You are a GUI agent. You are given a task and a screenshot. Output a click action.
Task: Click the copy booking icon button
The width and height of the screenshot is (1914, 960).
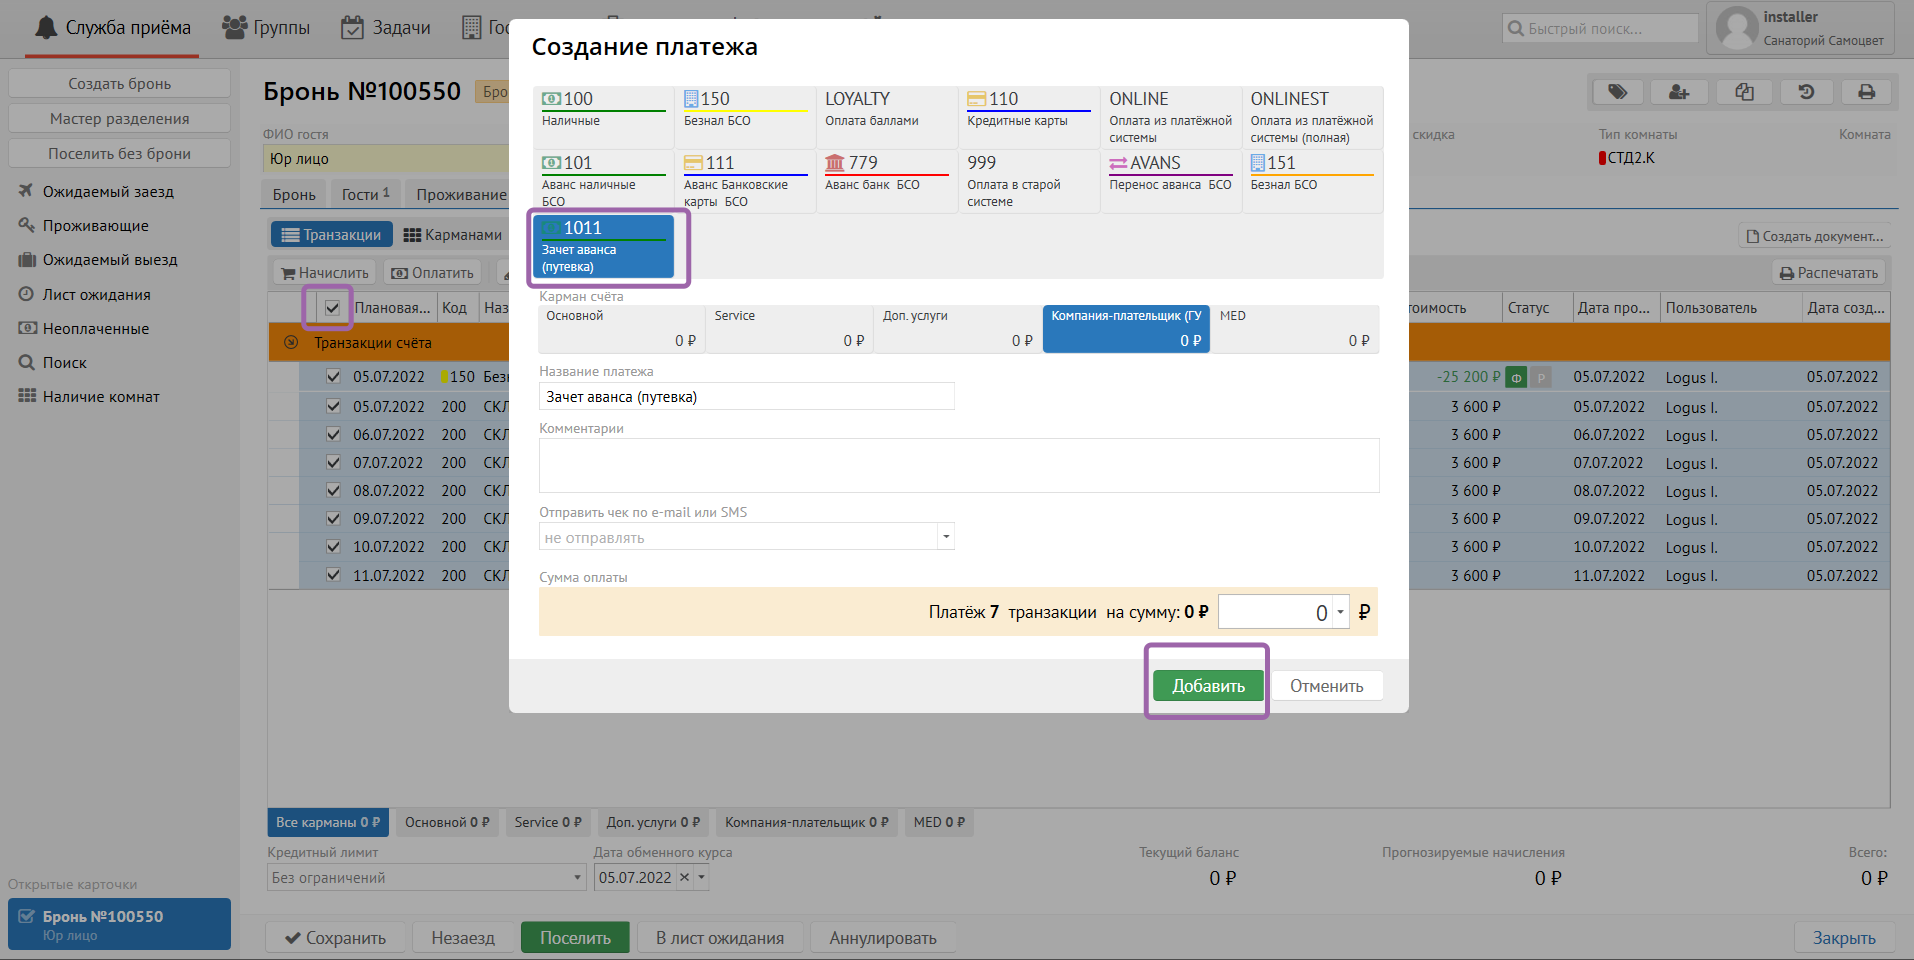point(1744,92)
